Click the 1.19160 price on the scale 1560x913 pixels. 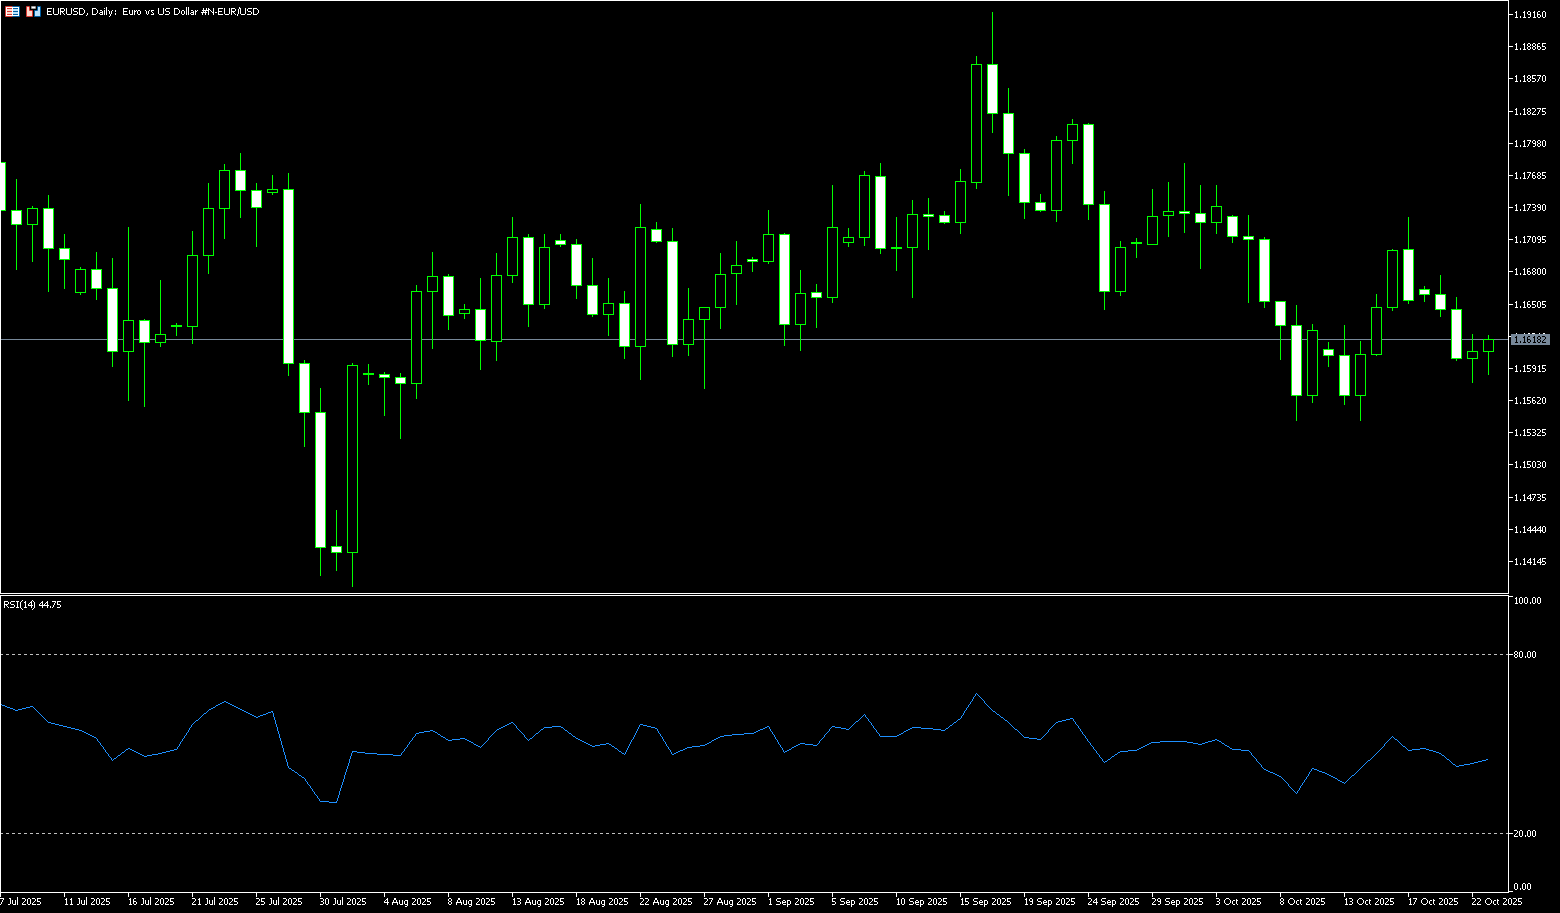1530,15
